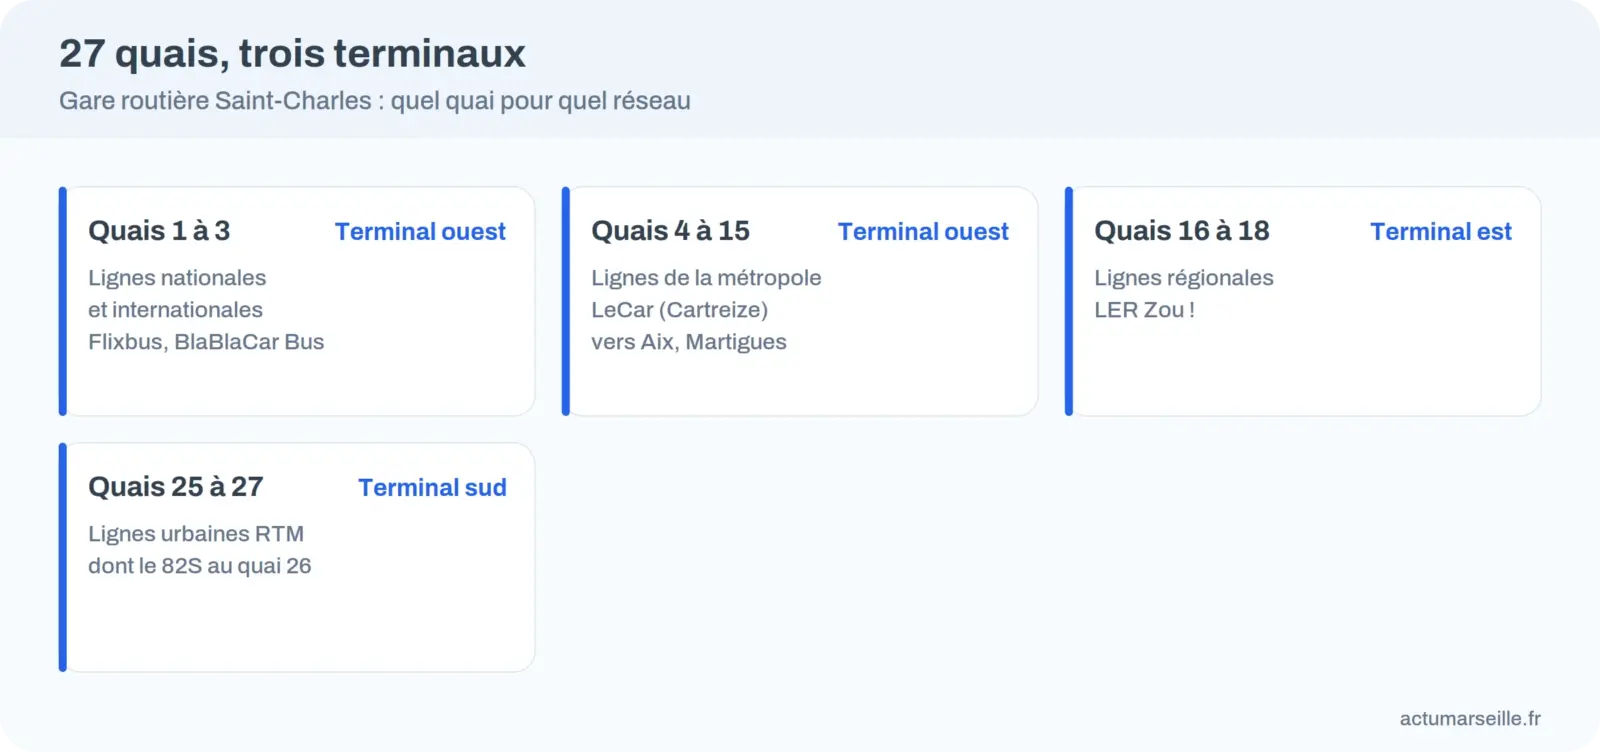The height and width of the screenshot is (752, 1600).
Task: Select the 'Lignes urbaines RTM' line
Action: coord(196,534)
